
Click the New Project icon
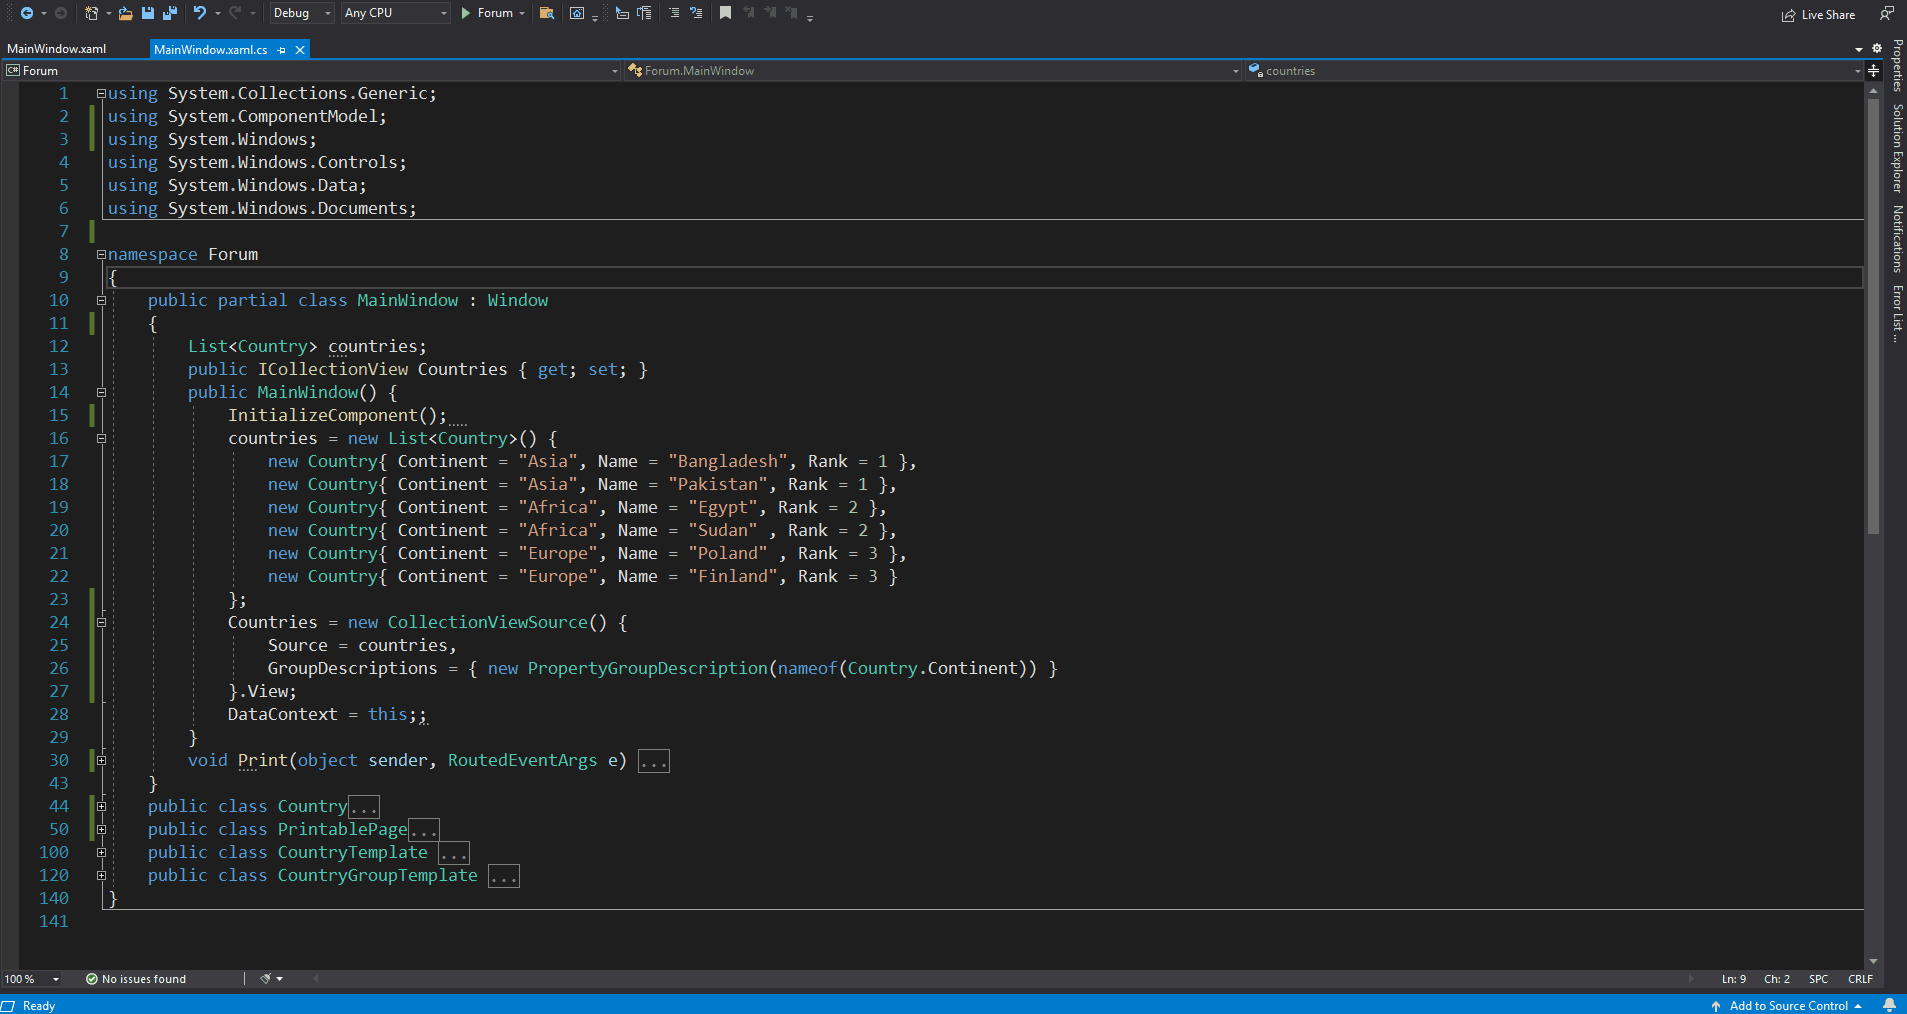coord(92,13)
